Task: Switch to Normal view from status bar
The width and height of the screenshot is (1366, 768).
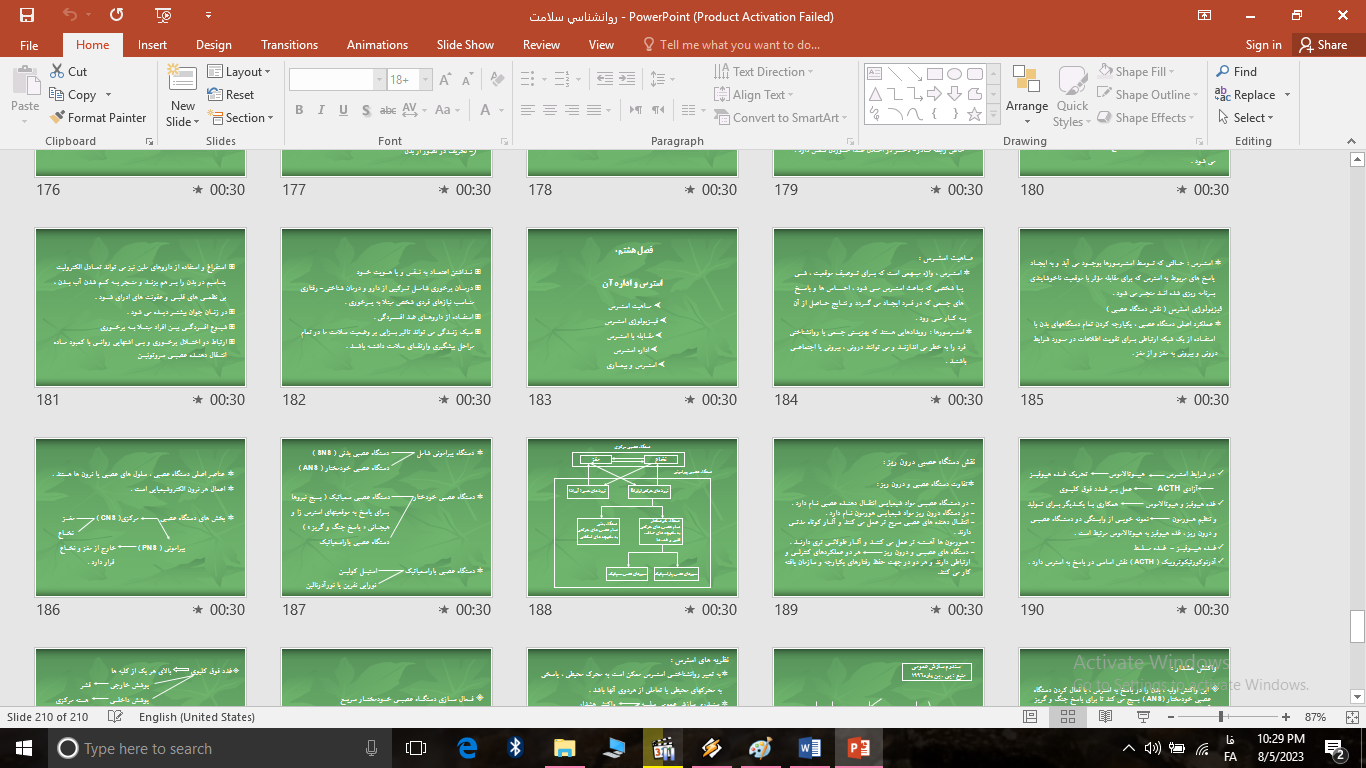Action: pyautogui.click(x=1030, y=717)
